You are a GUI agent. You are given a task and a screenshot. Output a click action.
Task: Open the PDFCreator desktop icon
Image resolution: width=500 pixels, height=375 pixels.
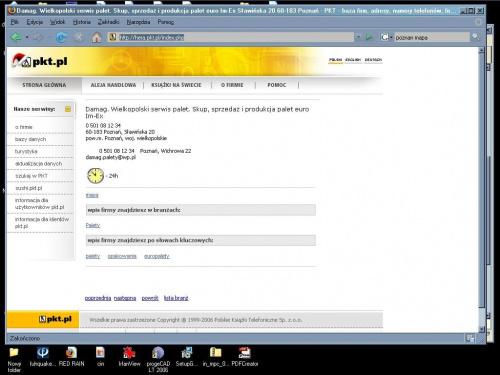click(x=245, y=357)
